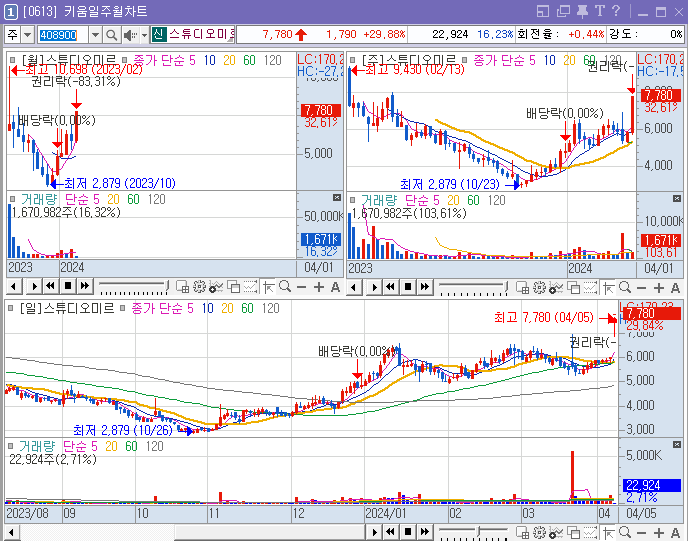688x541 pixels.
Task: Click the overlapping windows icon in title bar
Action: [563, 11]
